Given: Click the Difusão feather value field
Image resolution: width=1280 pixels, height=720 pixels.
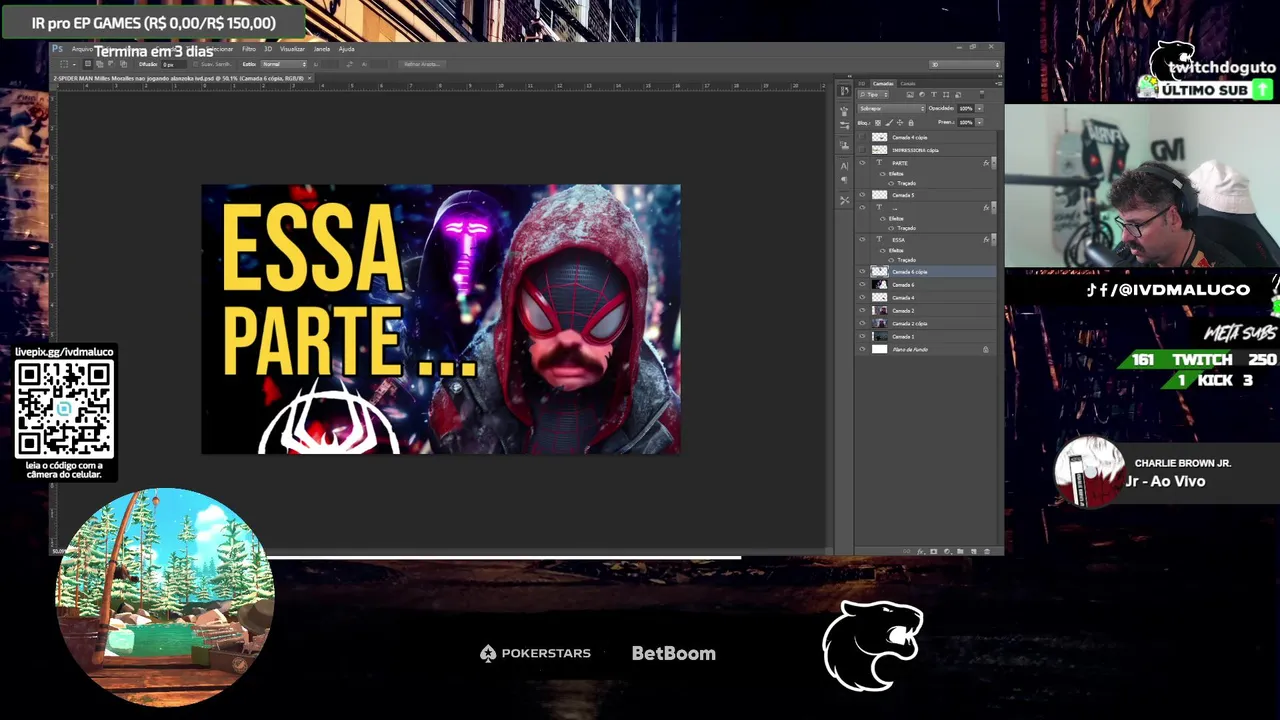Looking at the screenshot, I should (173, 64).
